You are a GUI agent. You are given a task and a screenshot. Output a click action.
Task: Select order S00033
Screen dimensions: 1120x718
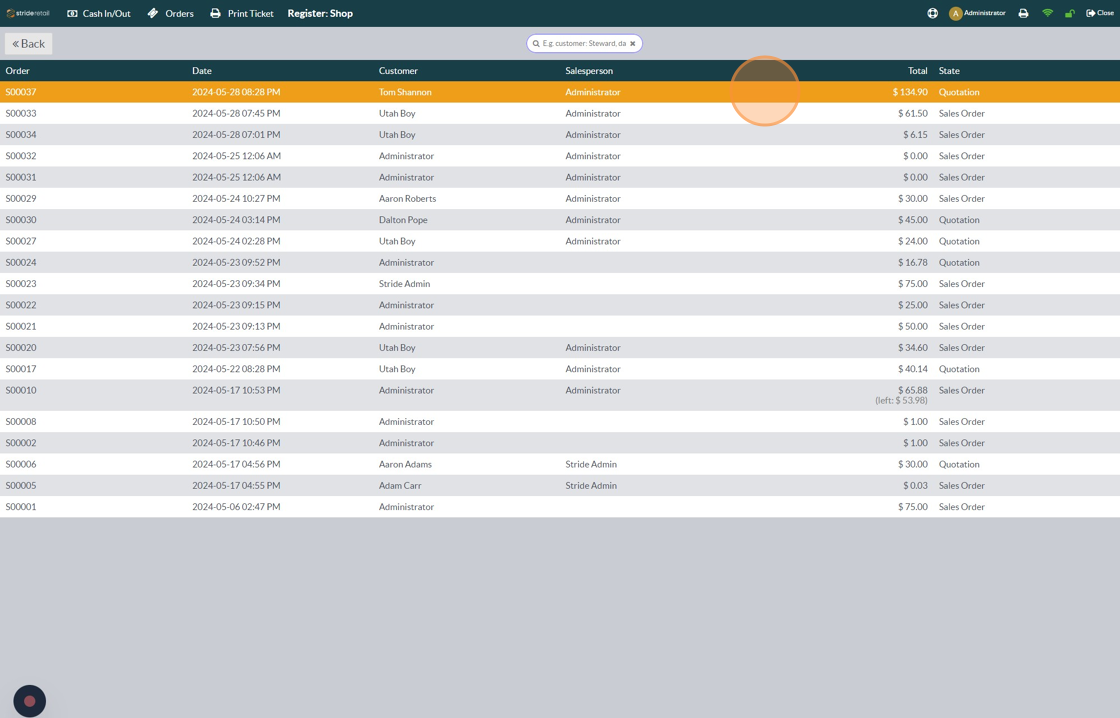pos(560,114)
